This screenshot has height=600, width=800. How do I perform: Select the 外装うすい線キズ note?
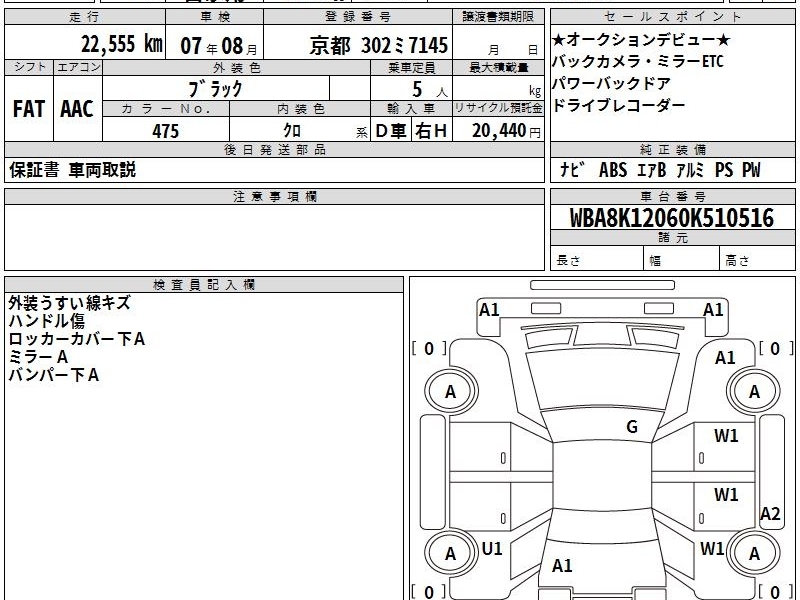(x=69, y=303)
